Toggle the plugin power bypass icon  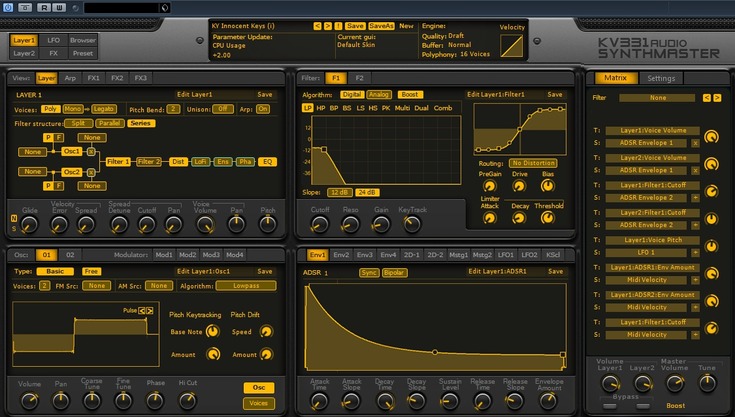coord(8,7)
